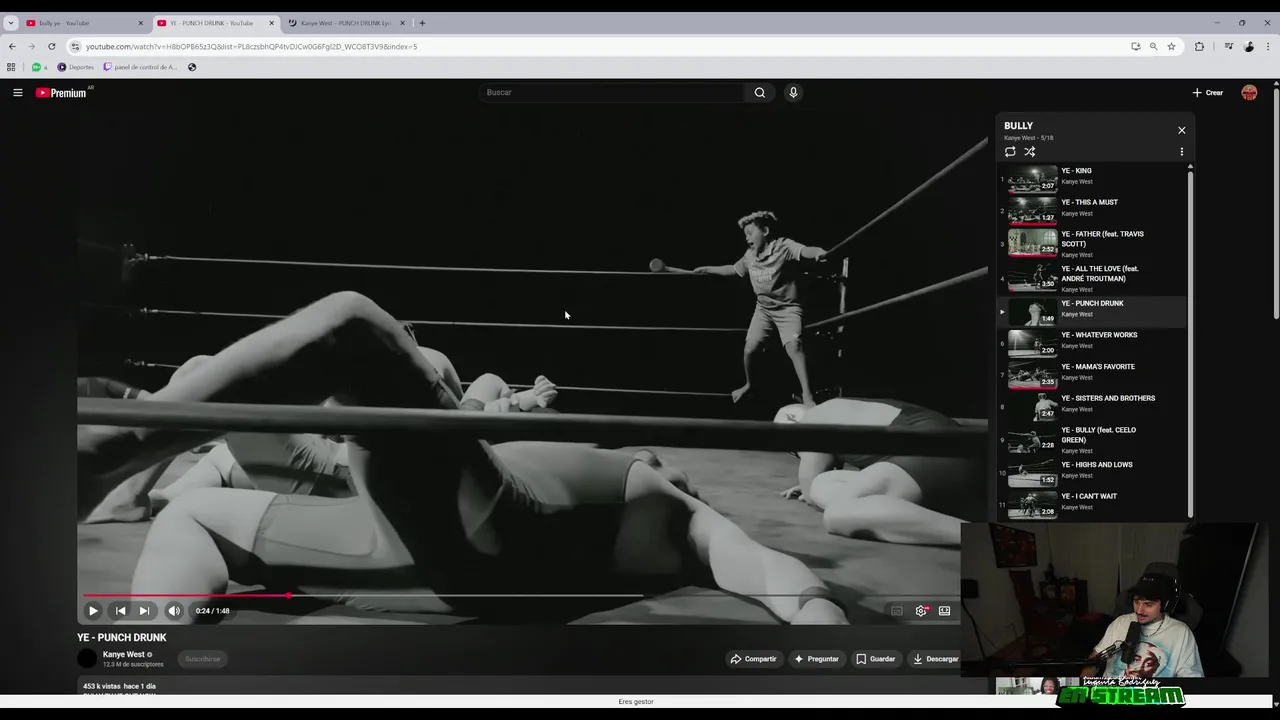Image resolution: width=1280 pixels, height=720 pixels.
Task: Open the YouTube account avatar menu
Action: (x=1249, y=92)
